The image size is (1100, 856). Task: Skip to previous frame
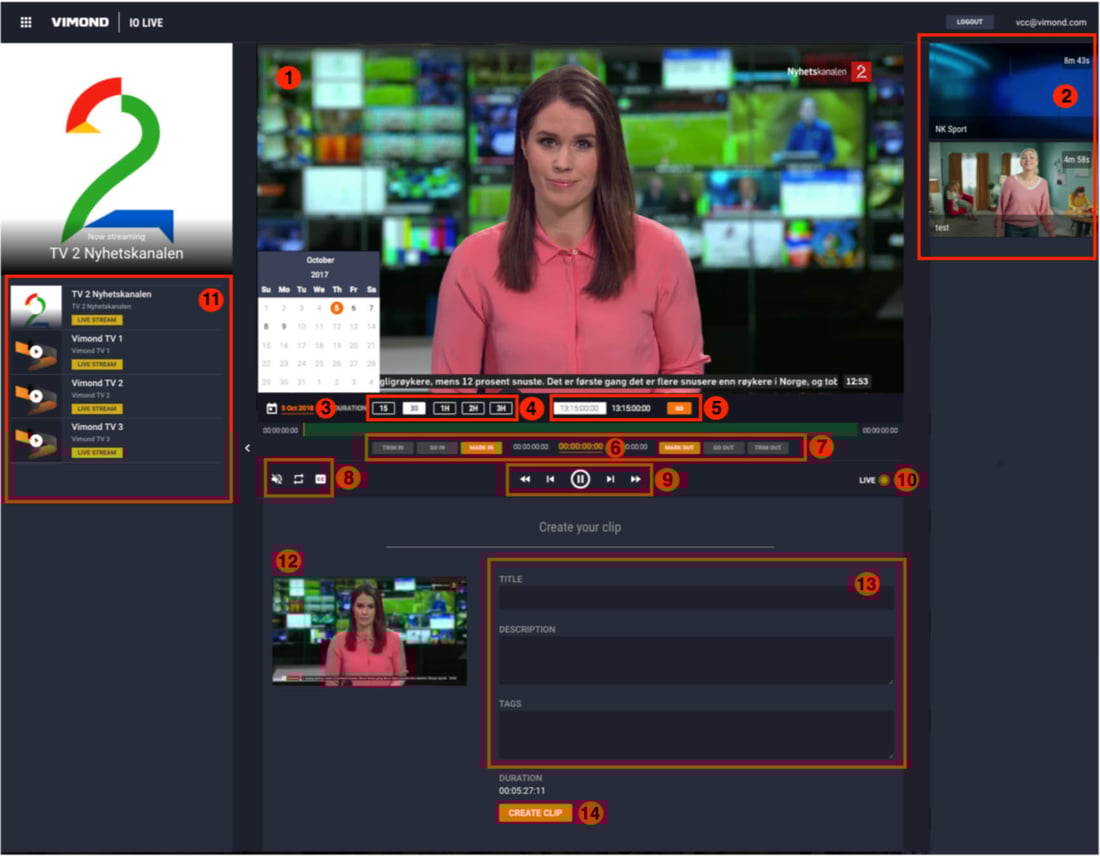551,479
